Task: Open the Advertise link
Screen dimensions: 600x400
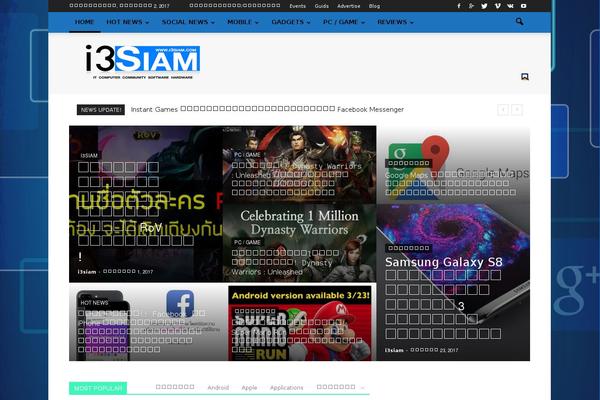Action: pos(349,6)
